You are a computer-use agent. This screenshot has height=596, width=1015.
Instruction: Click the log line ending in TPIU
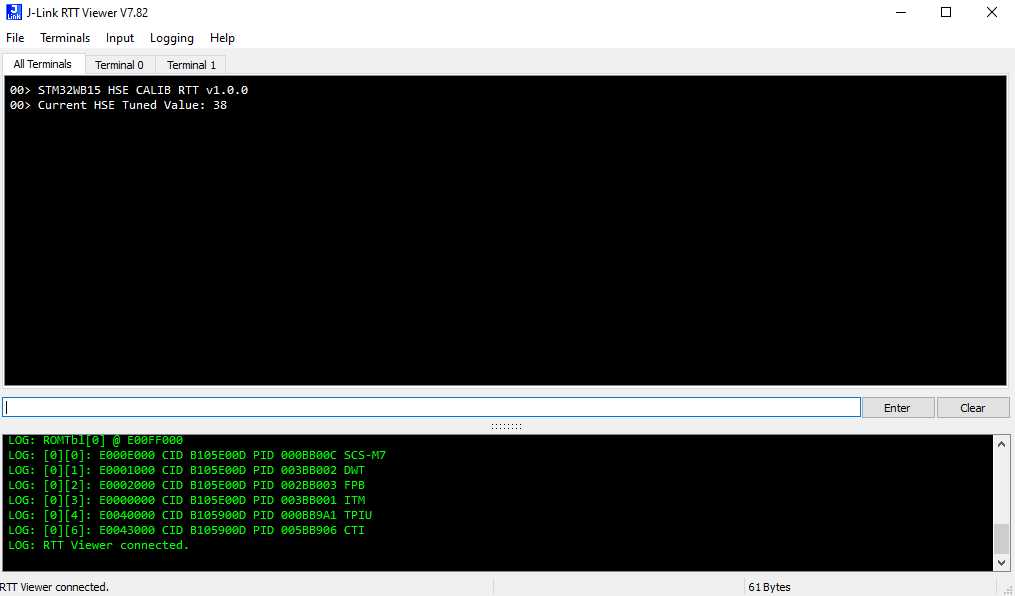(190, 515)
